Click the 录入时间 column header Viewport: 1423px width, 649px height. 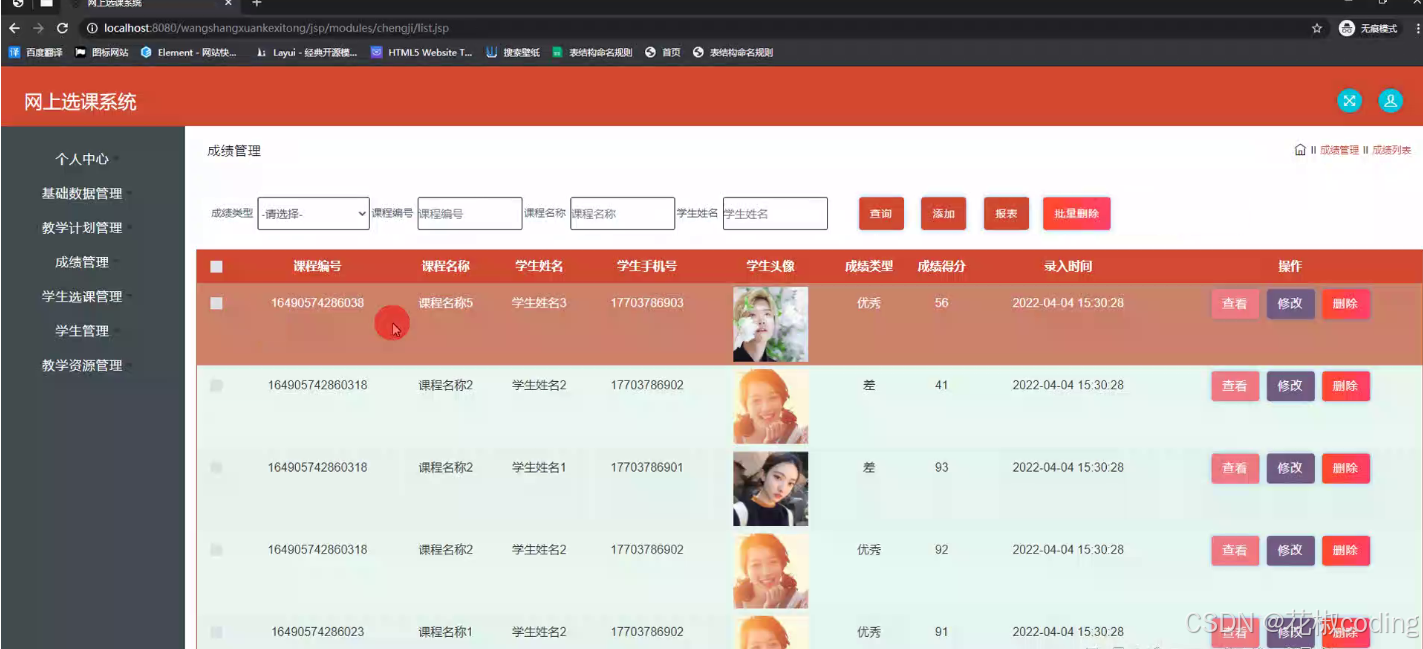(x=1068, y=266)
